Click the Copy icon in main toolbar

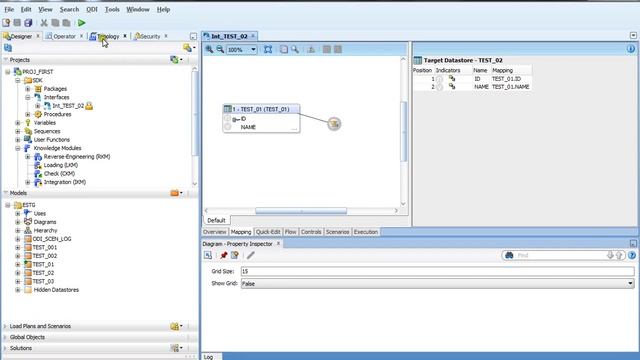55,23
